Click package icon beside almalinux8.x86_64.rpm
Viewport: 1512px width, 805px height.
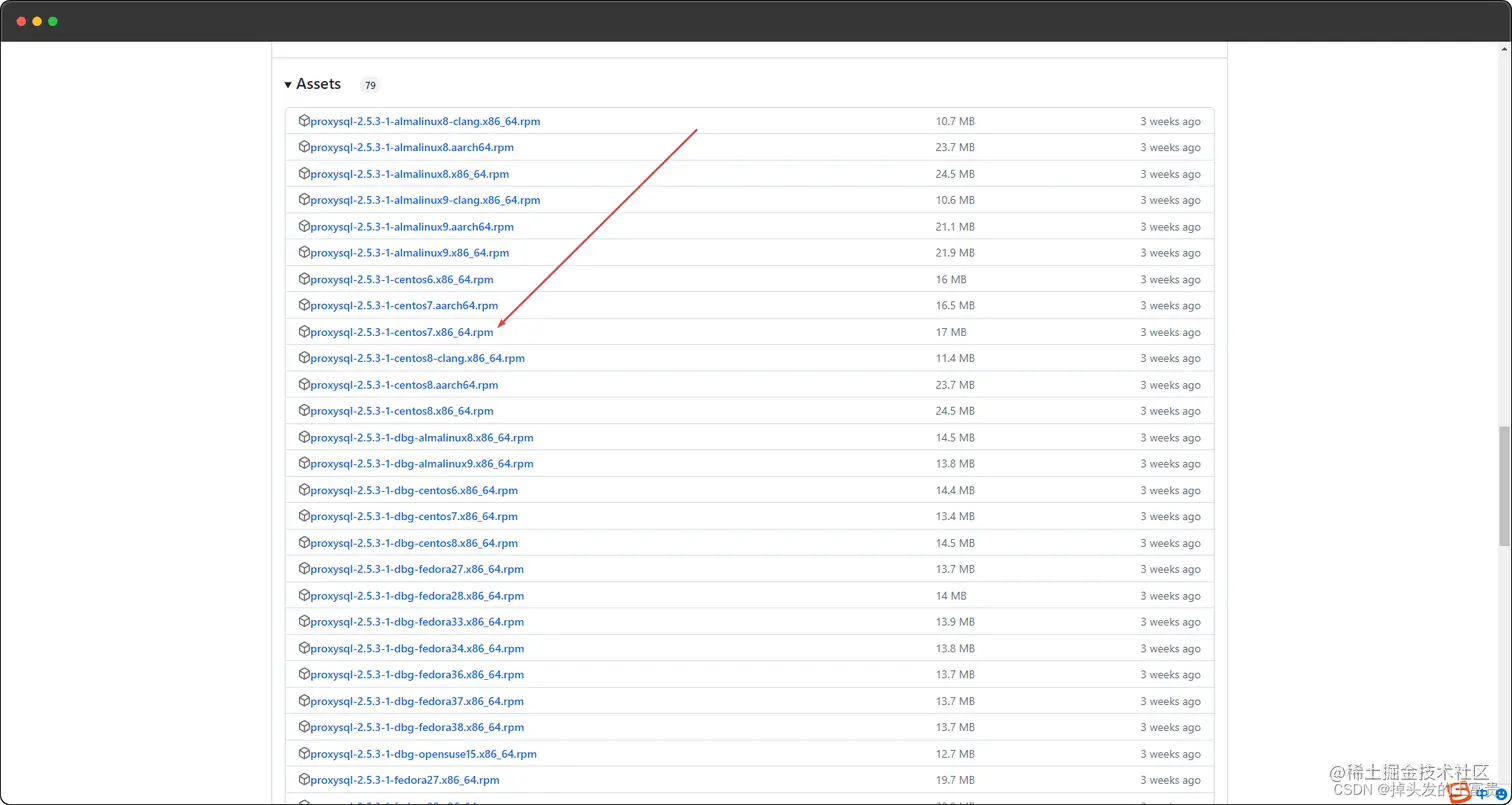coord(304,173)
